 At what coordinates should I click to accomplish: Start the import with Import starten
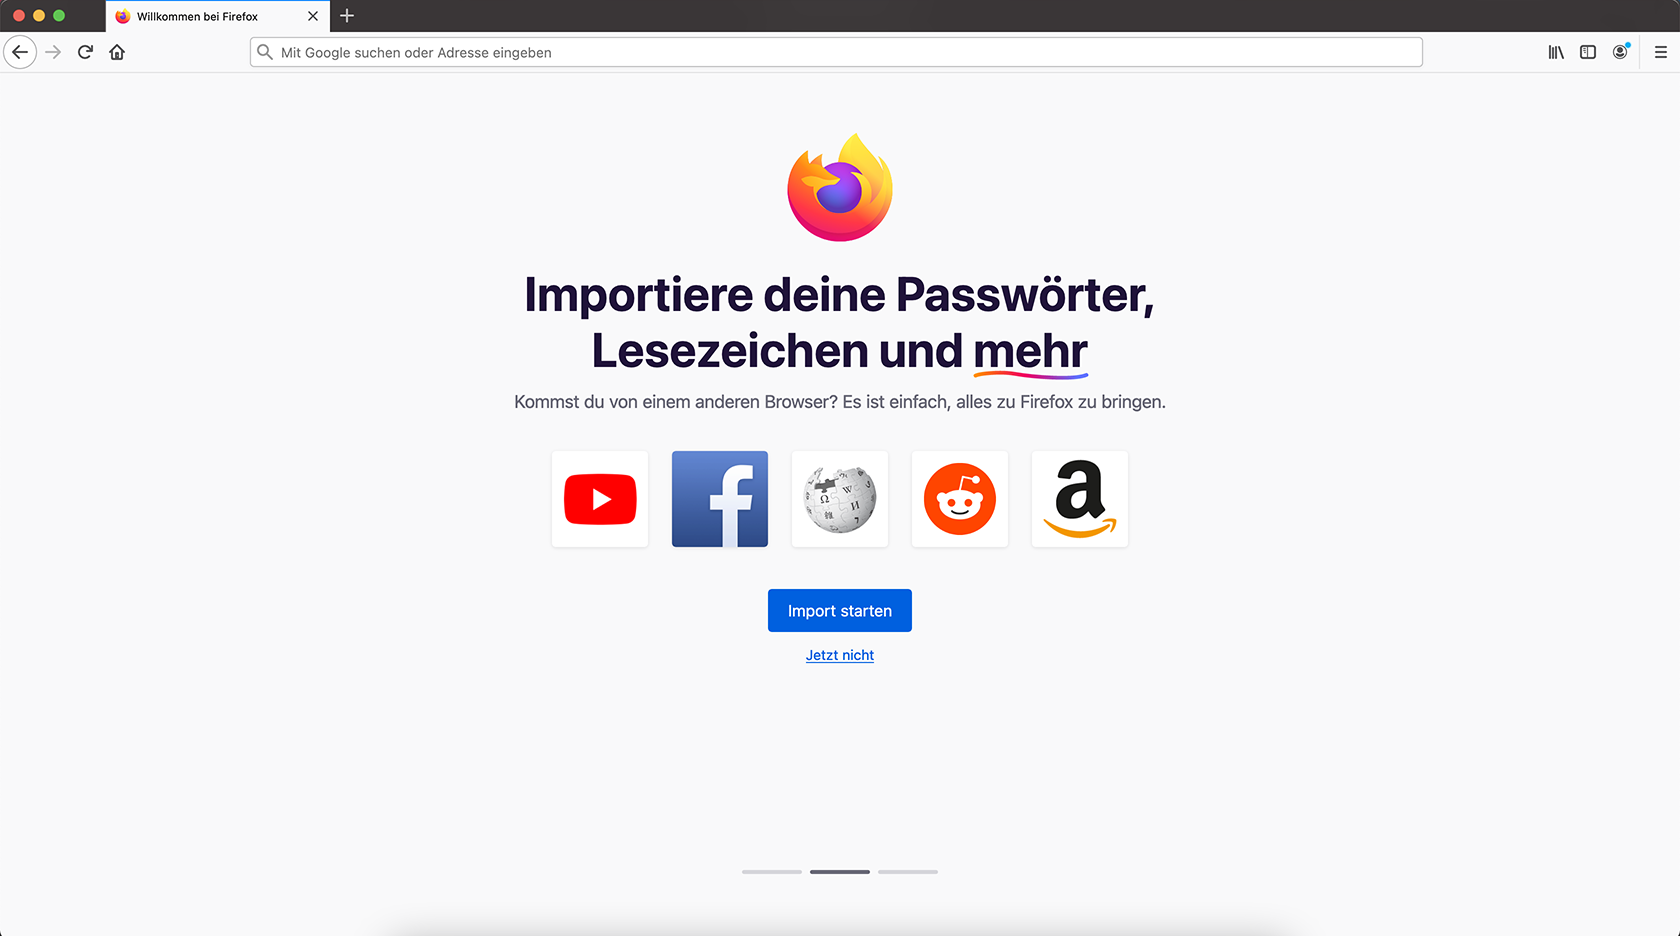[x=840, y=610]
